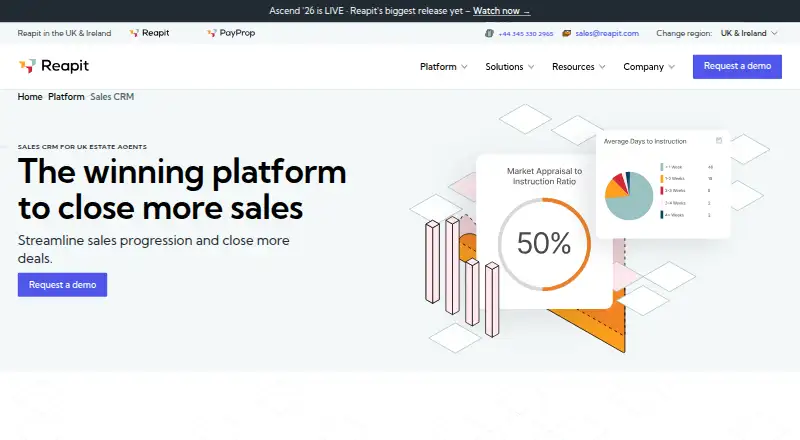Expand the Resources chevron arrow
The width and height of the screenshot is (800, 440).
602,67
